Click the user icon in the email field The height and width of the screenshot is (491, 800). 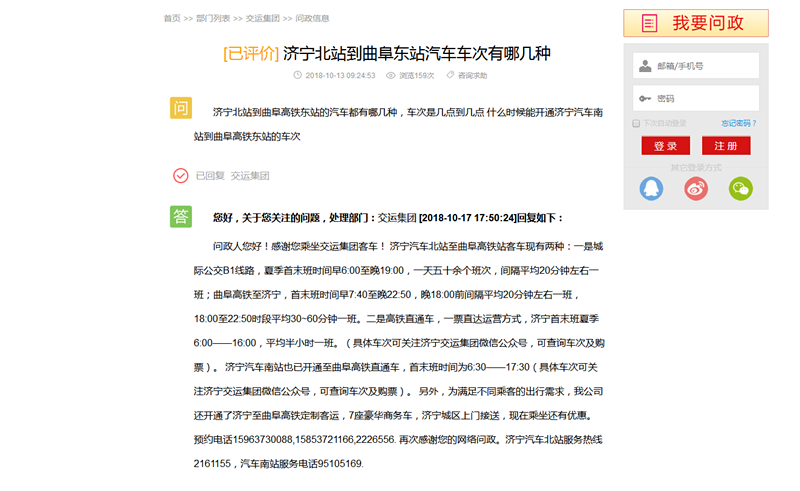click(645, 66)
